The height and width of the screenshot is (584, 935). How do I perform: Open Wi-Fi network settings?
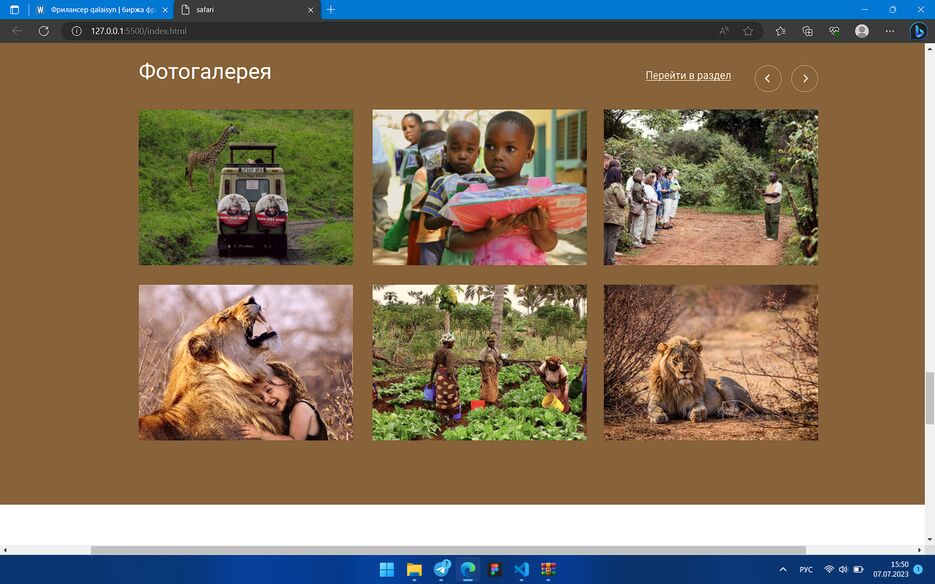[x=829, y=570]
